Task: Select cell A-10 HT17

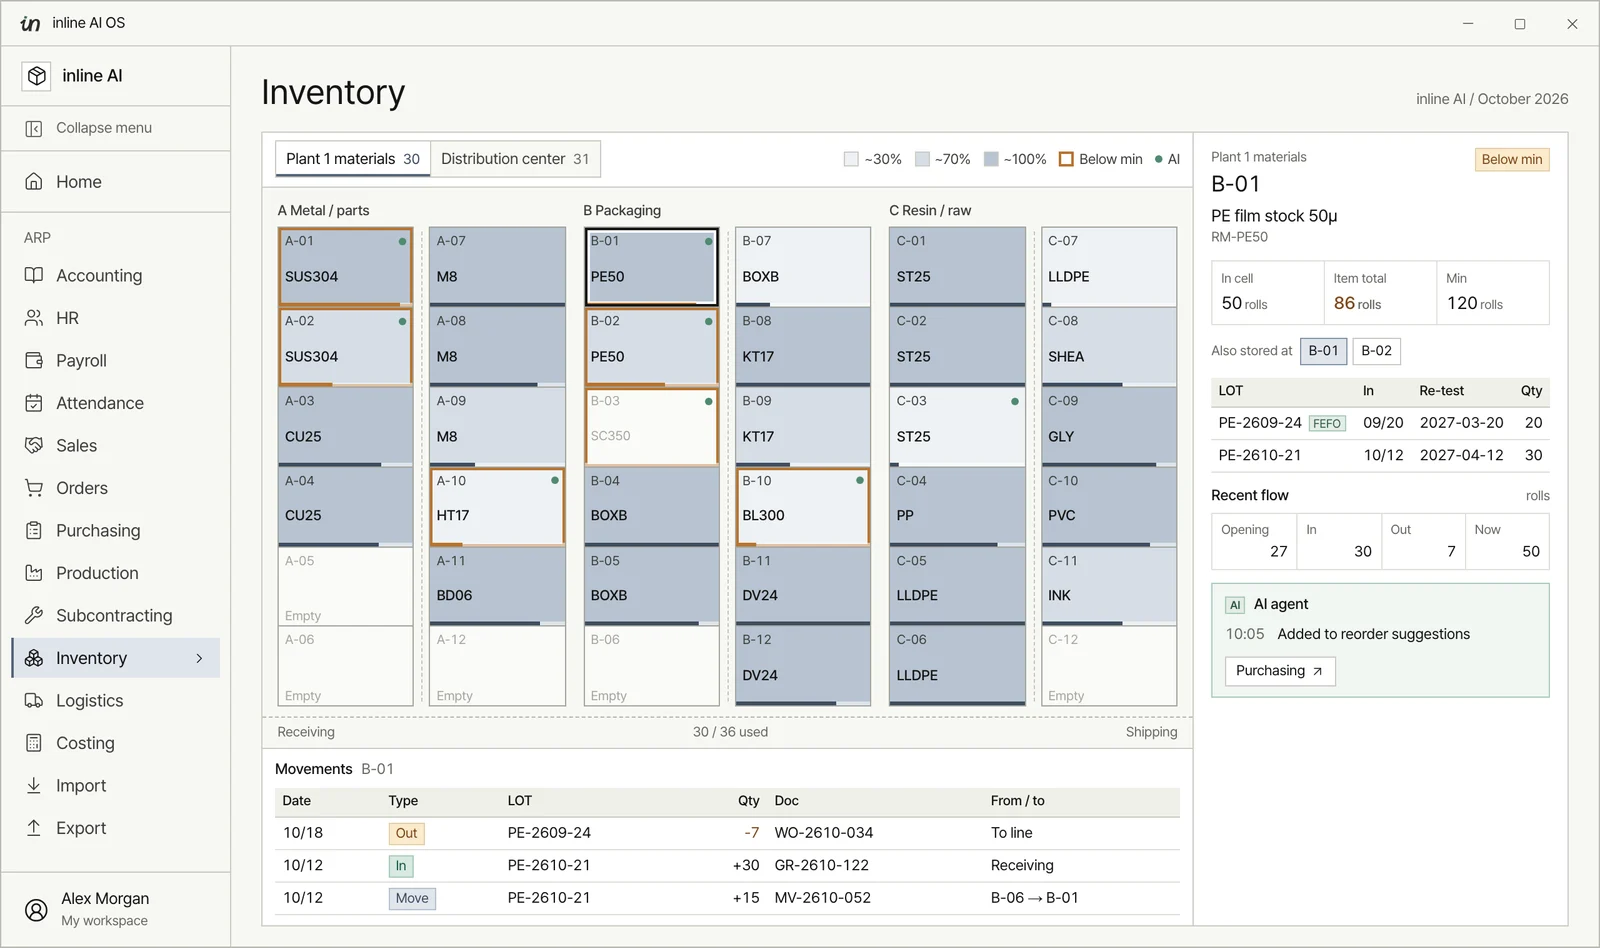Action: click(497, 507)
